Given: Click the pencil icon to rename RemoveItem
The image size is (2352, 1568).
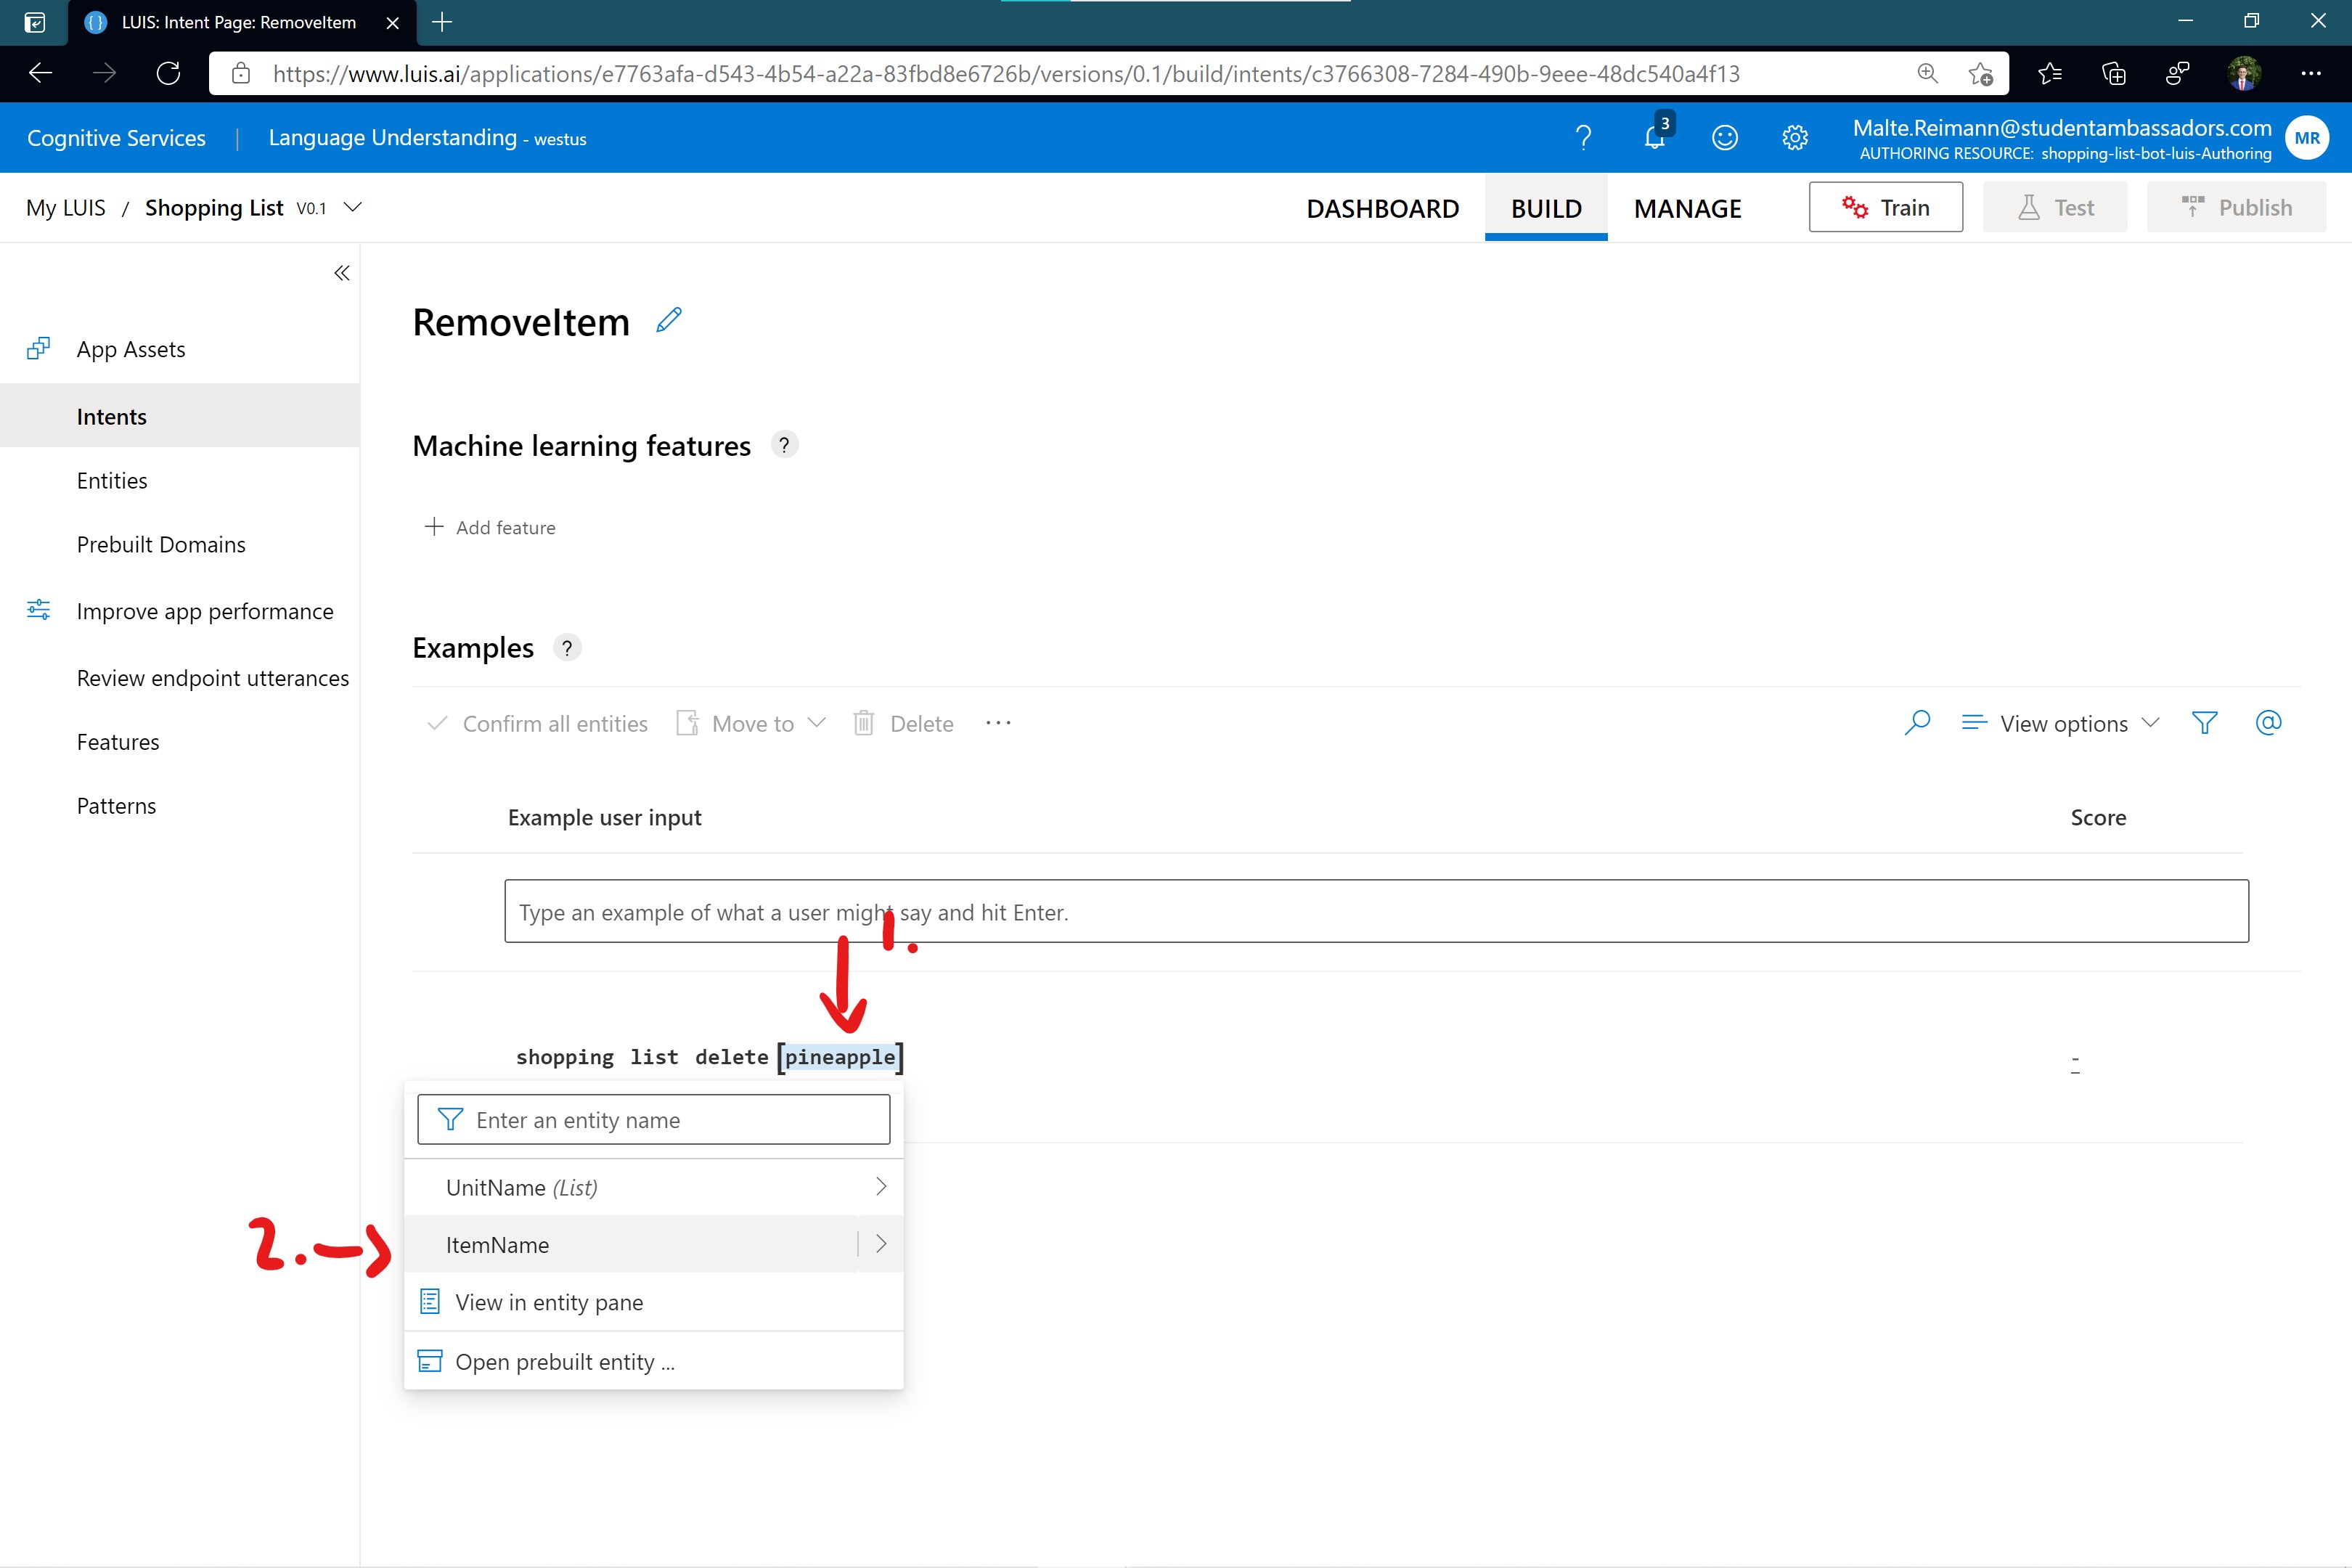Looking at the screenshot, I should click(669, 320).
